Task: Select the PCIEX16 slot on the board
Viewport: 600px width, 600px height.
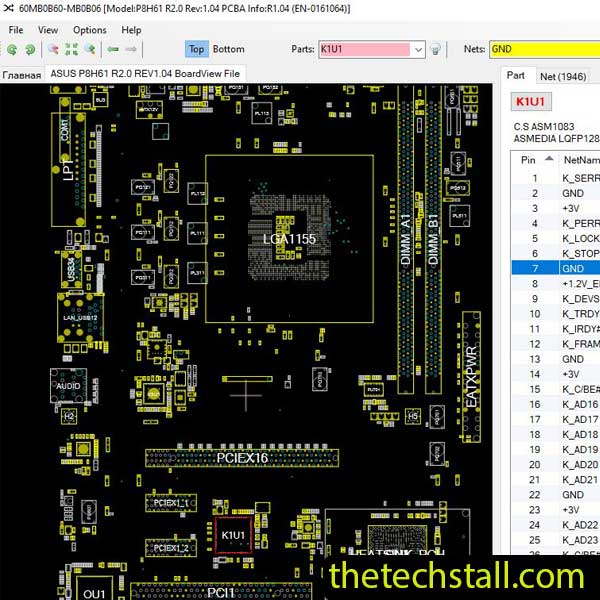Action: [x=242, y=458]
